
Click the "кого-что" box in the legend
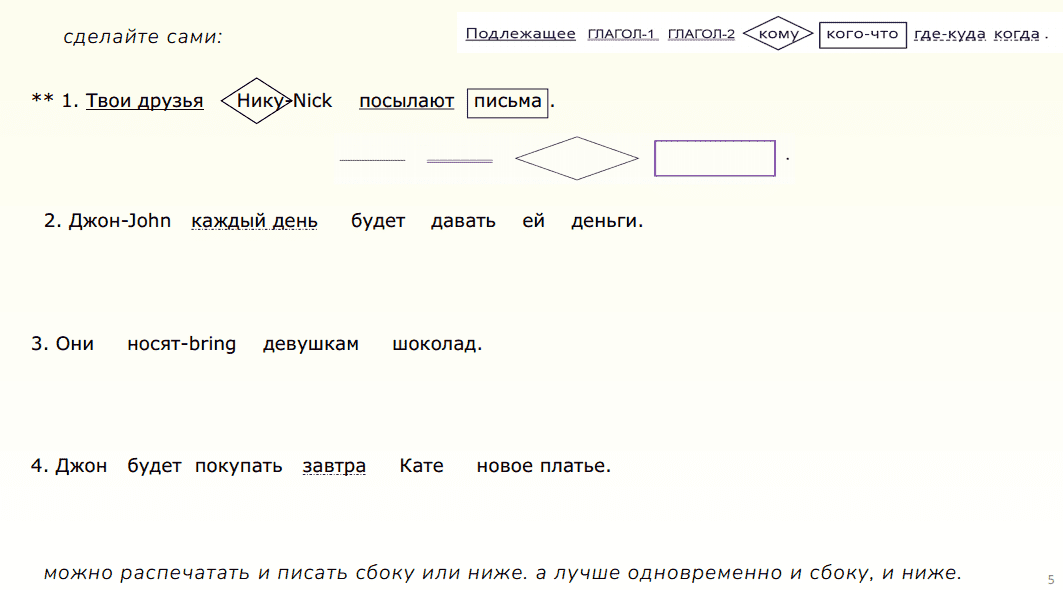862,35
